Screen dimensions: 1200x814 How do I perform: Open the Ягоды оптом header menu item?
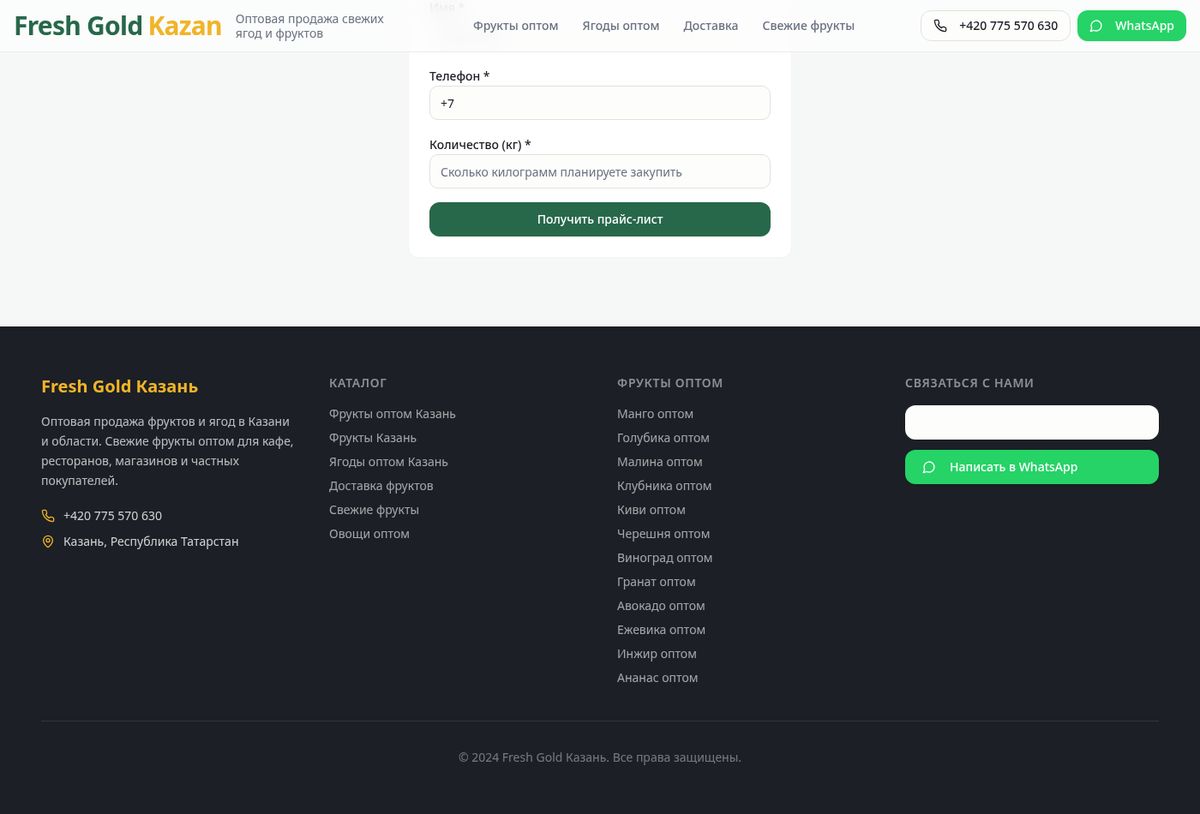(621, 26)
